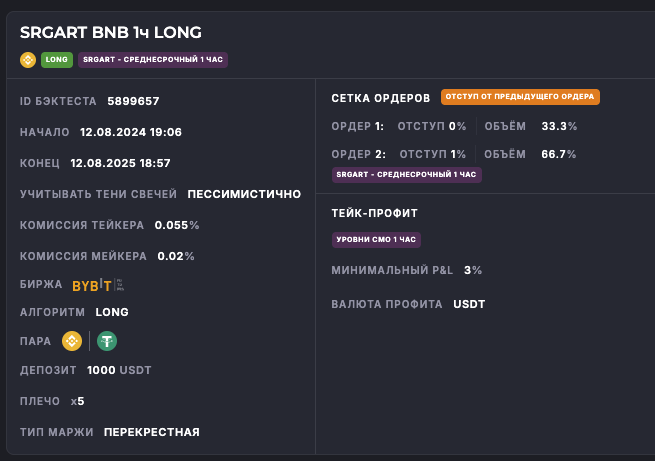Click the small futures badge beside Bybit
This screenshot has width=655, height=461.
click(120, 285)
